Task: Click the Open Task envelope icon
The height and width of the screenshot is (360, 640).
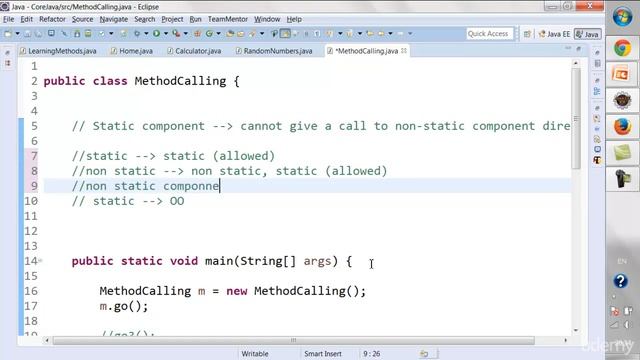Action: tap(240, 33)
